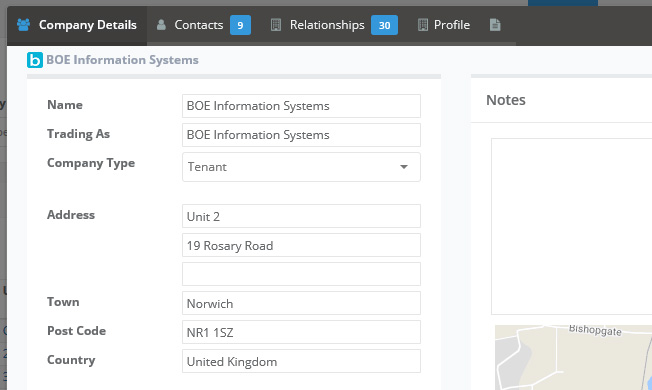
Task: Click the 'Company Type' field label
Action: click(x=91, y=163)
